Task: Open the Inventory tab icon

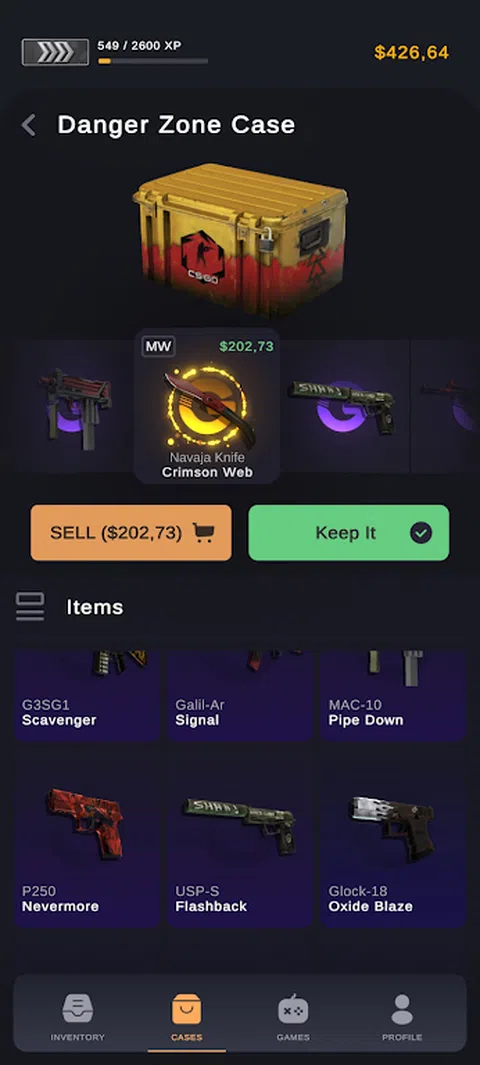Action: [x=77, y=1009]
